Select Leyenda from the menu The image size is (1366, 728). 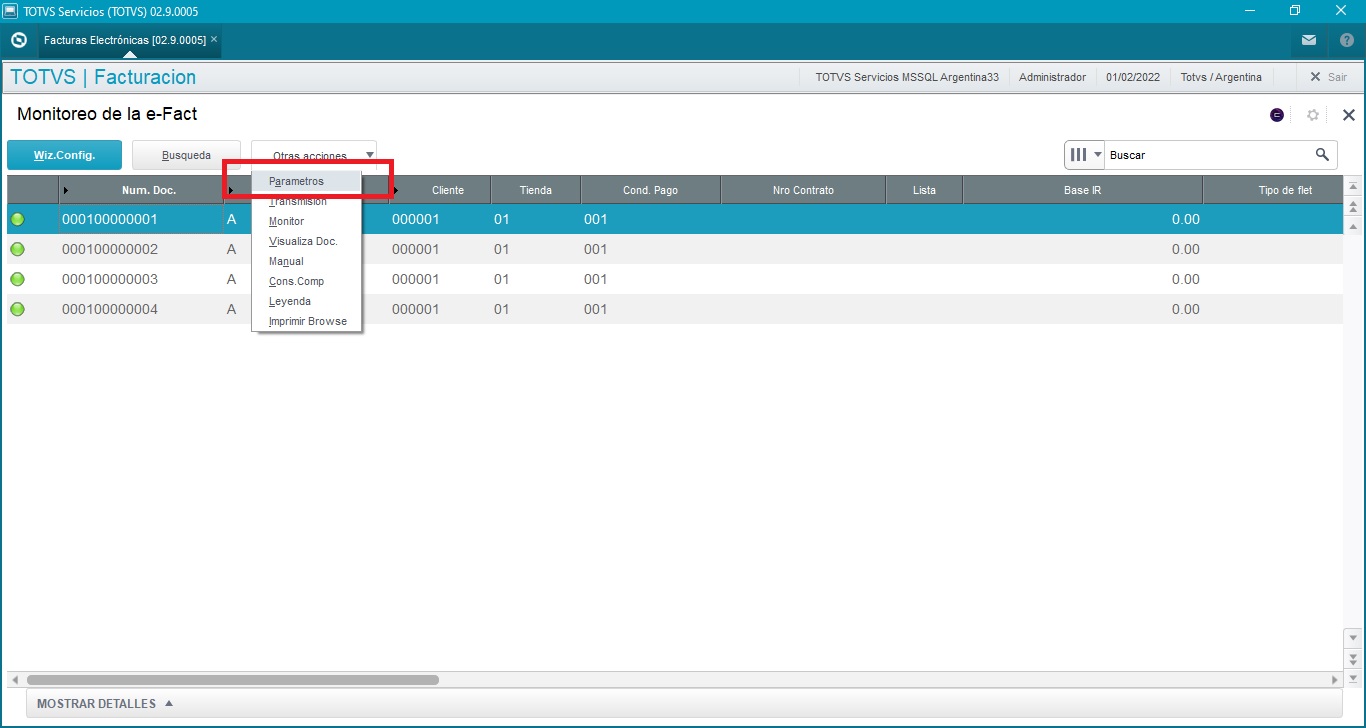306,301
